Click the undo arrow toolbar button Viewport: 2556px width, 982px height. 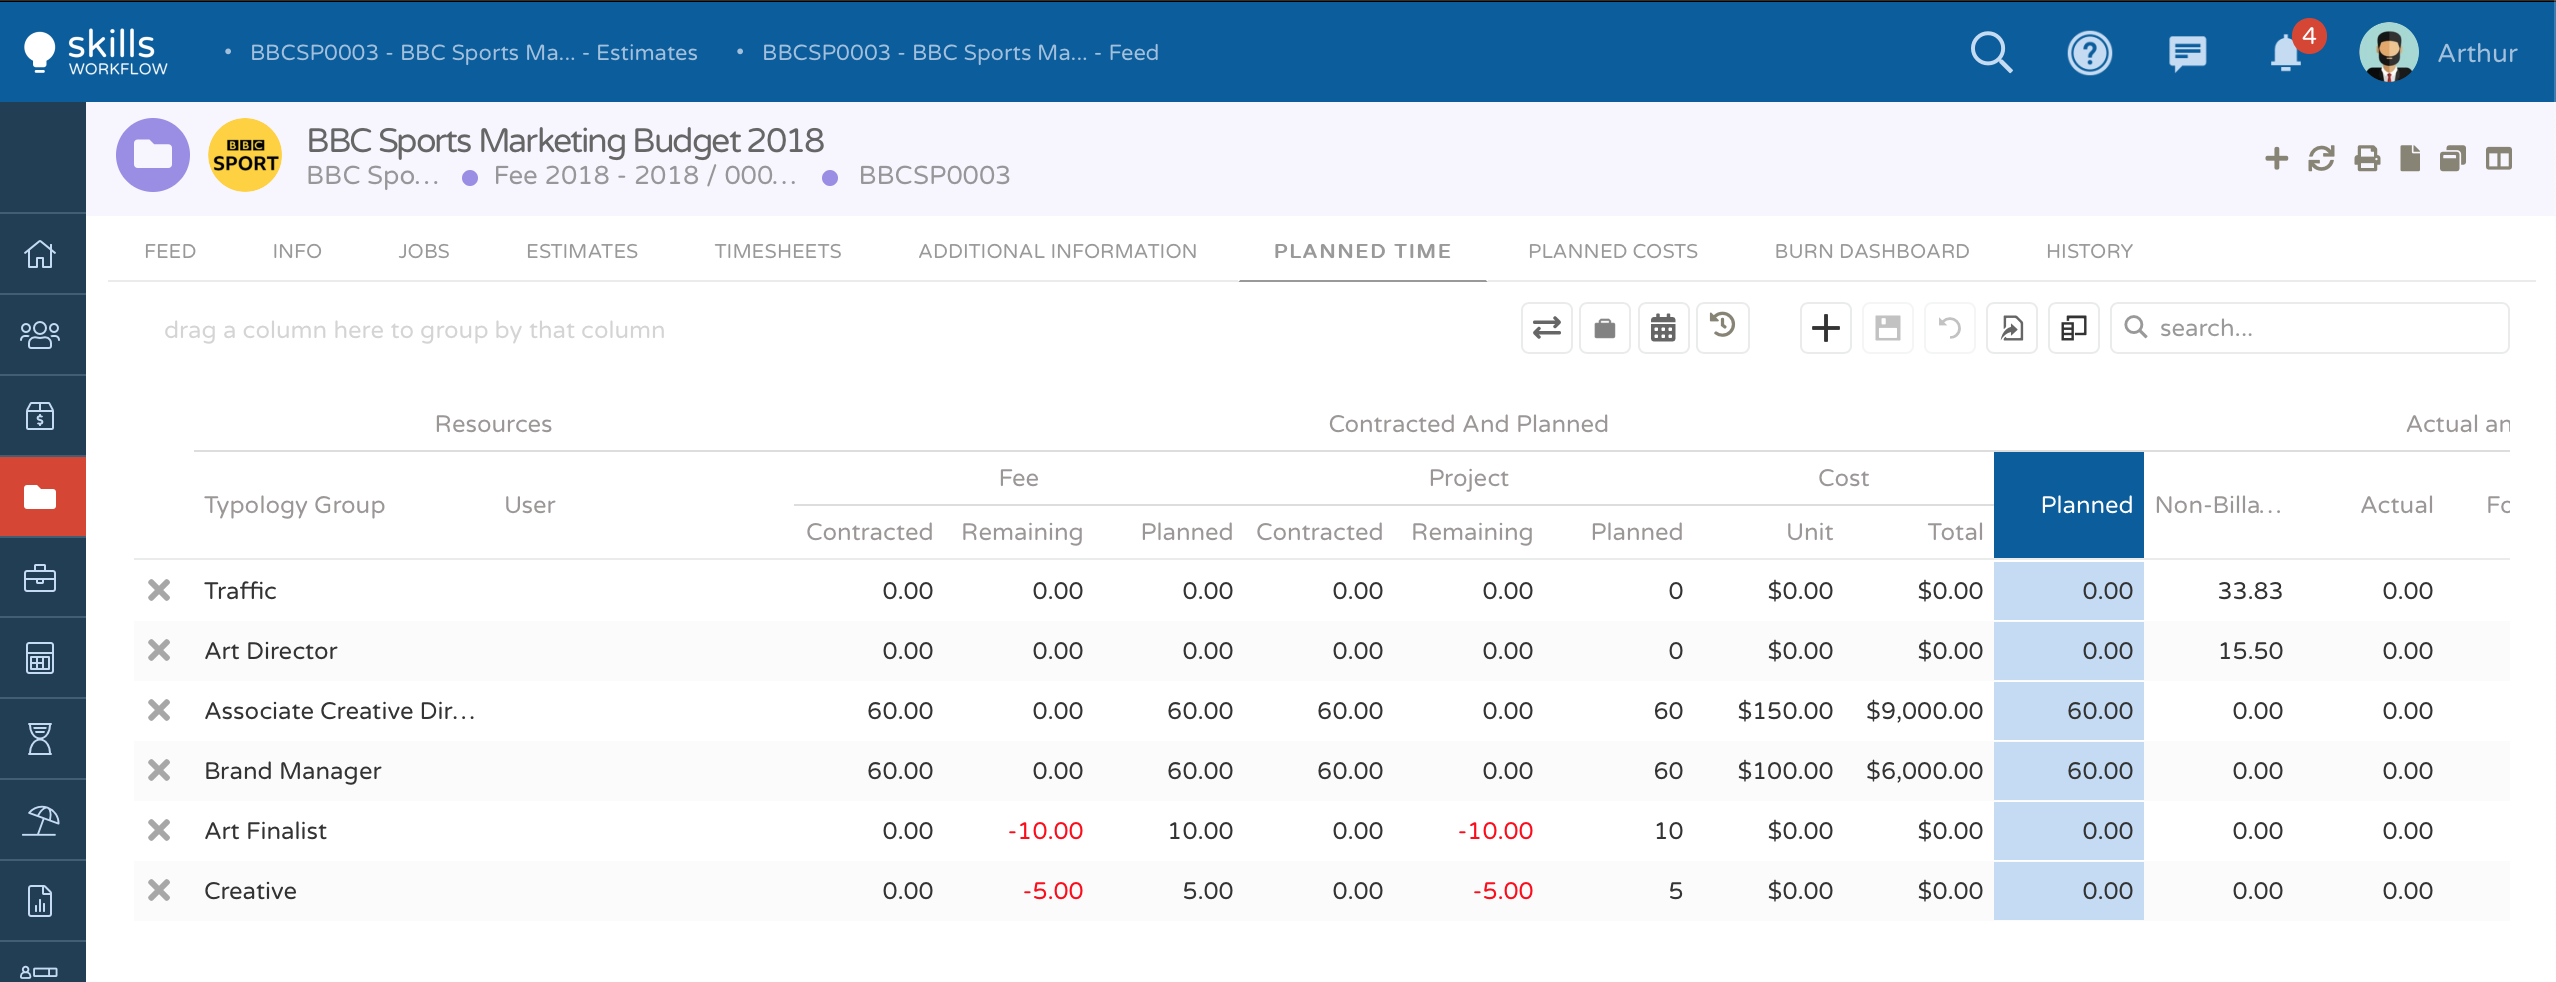coord(1950,328)
